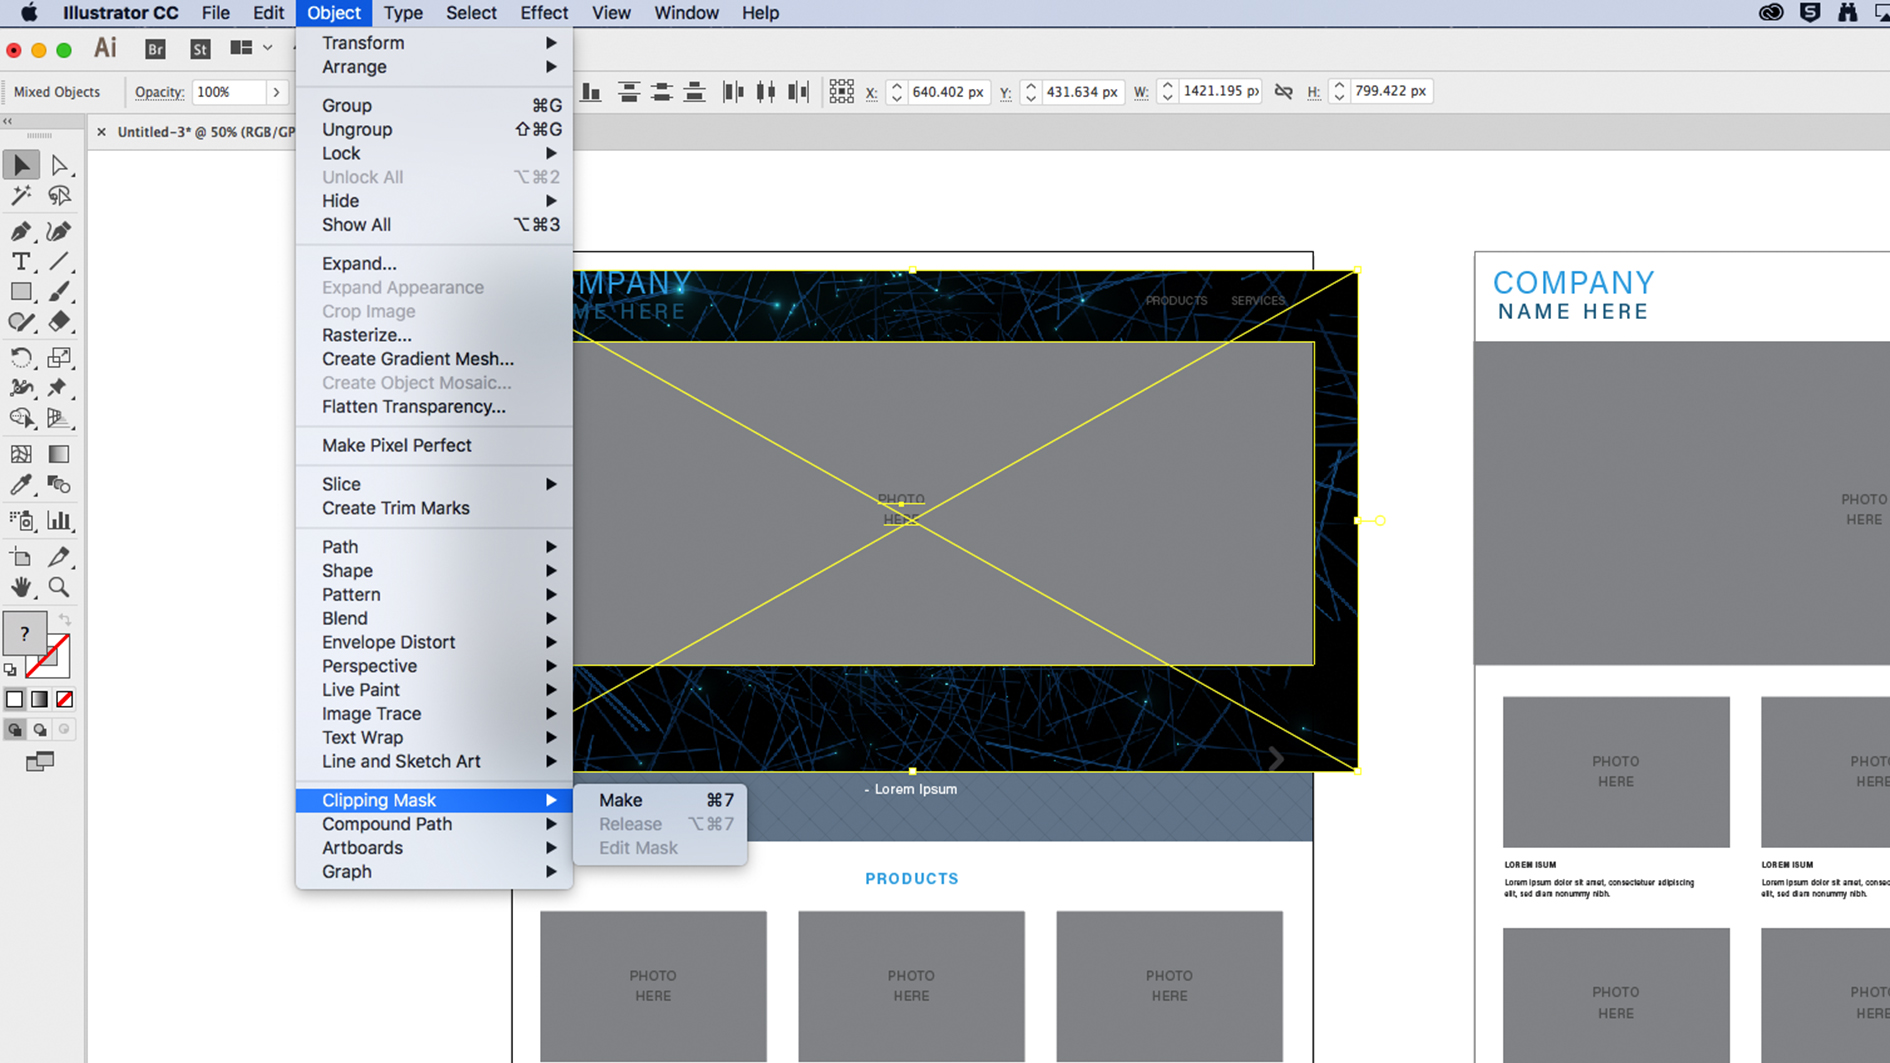Edit the Opacity value field
Image resolution: width=1890 pixels, height=1063 pixels.
click(x=230, y=92)
